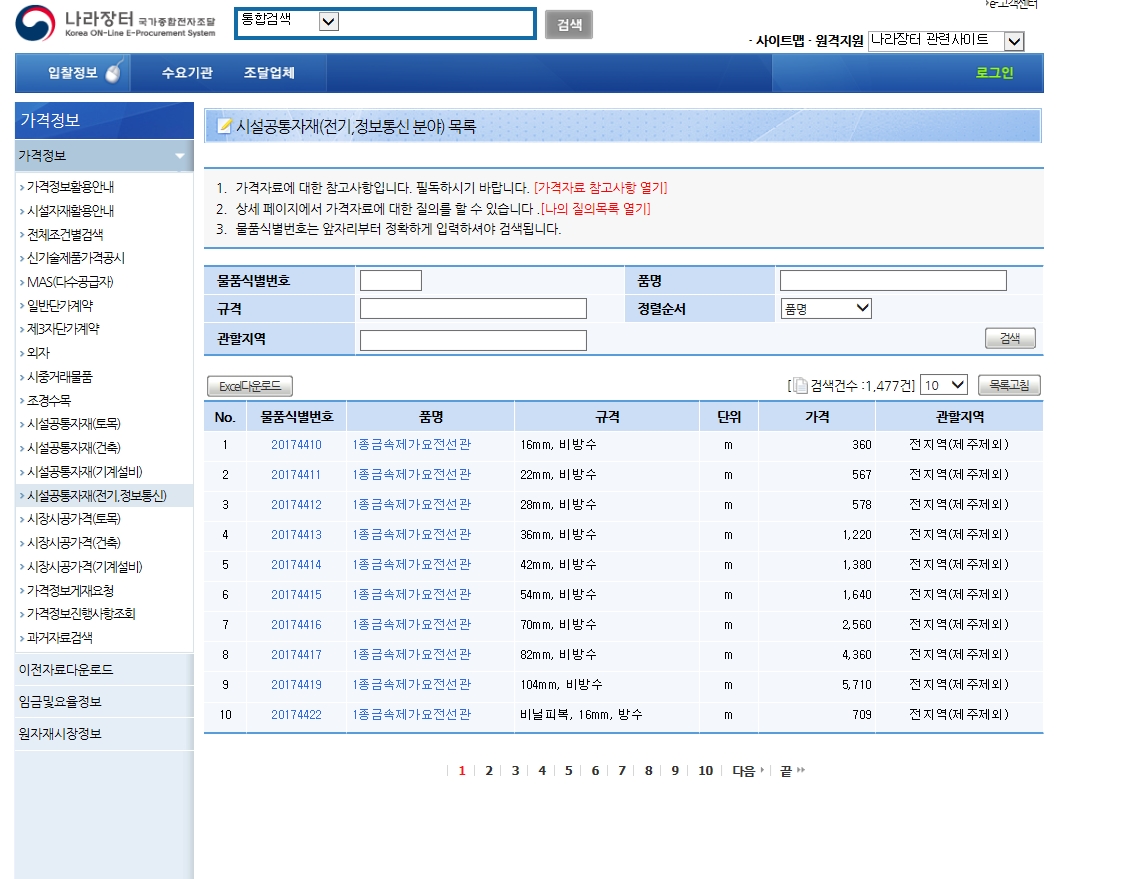Open the 가격자료 참고사항 열기 link
This screenshot has width=1141, height=879.
click(600, 188)
